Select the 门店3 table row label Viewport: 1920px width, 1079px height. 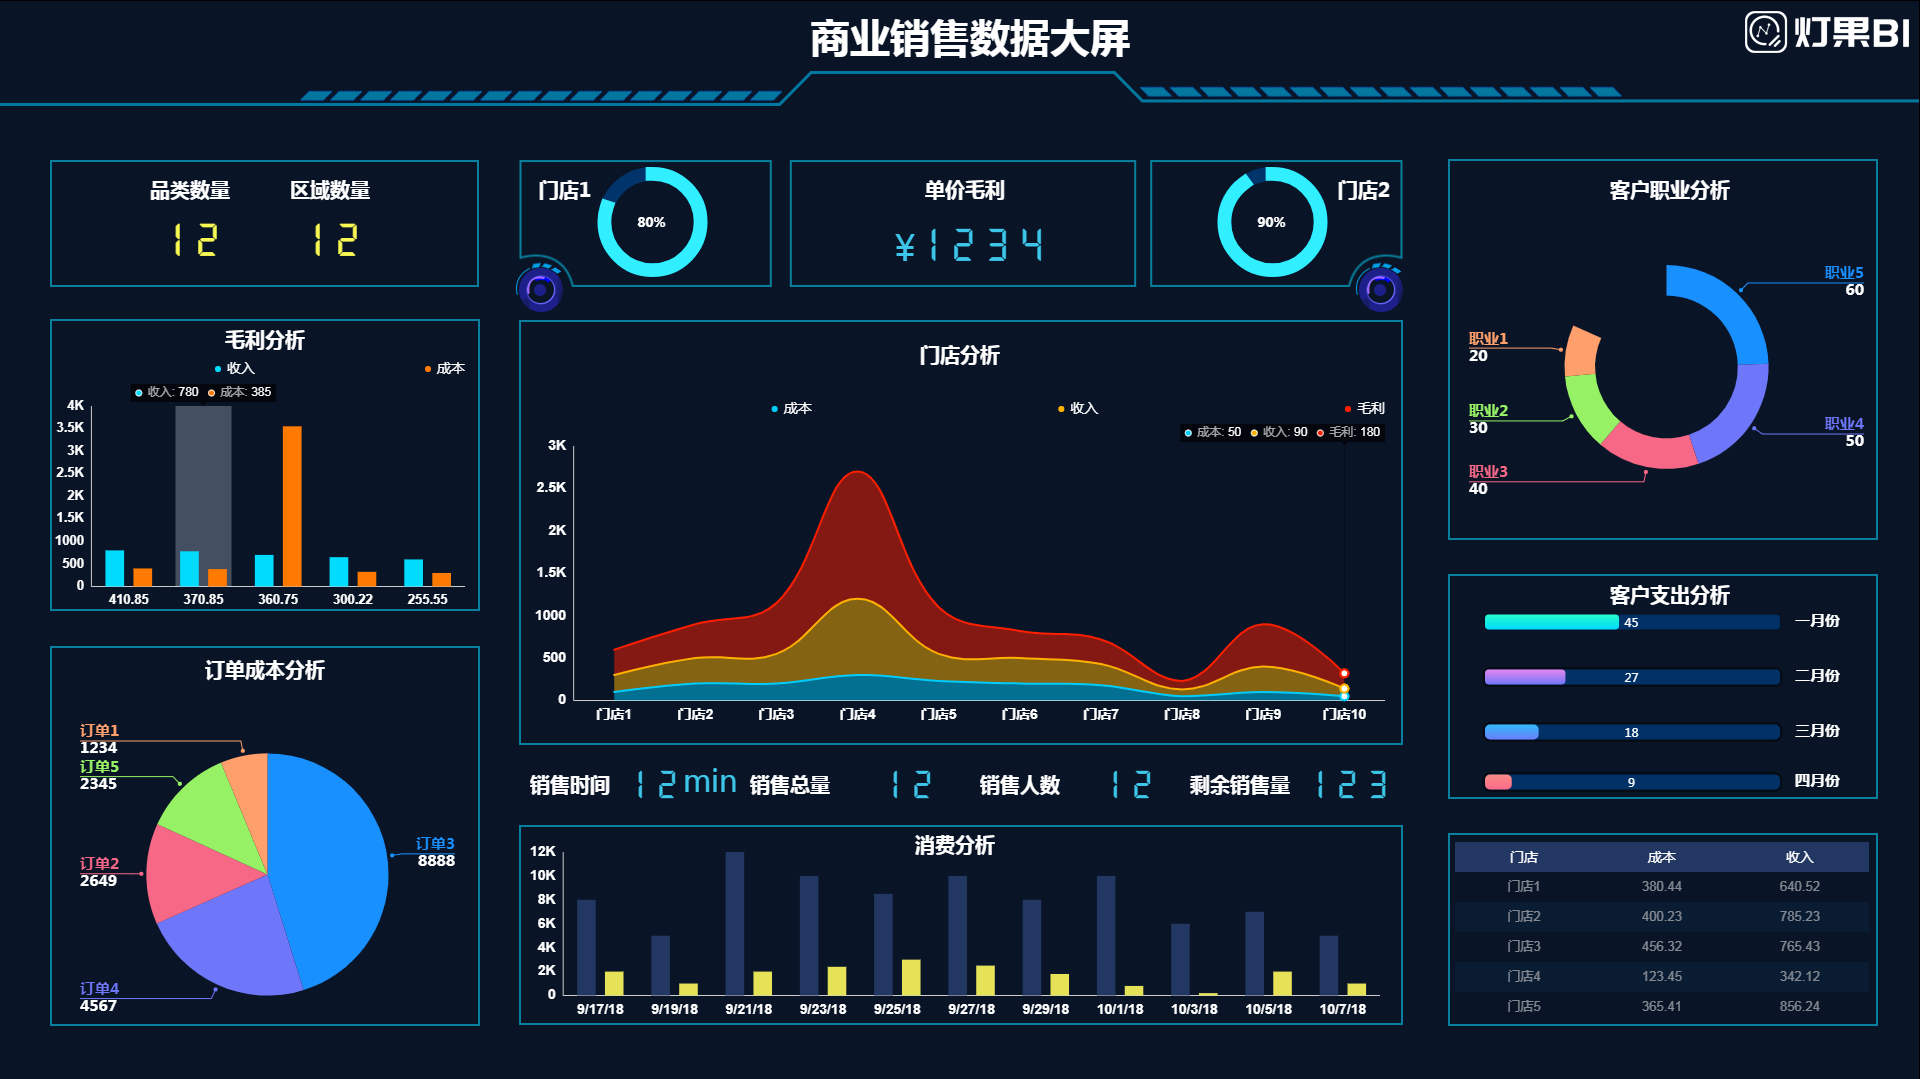coord(1524,946)
